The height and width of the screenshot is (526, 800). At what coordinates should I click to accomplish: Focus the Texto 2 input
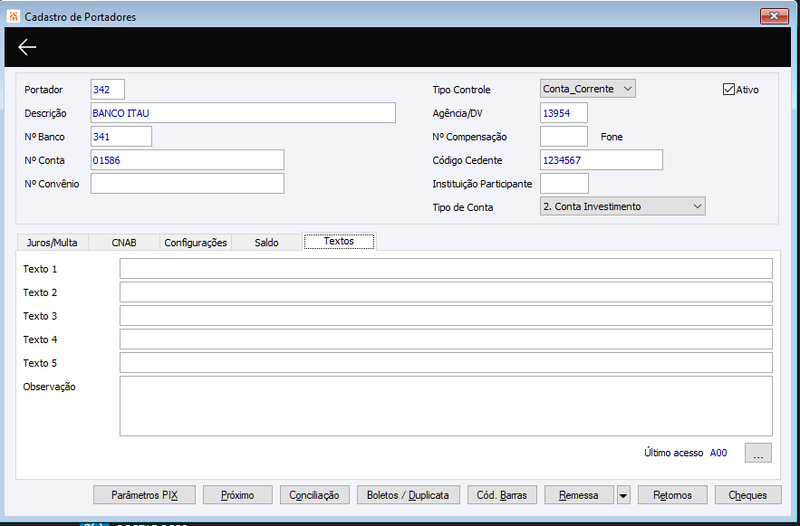click(x=446, y=292)
